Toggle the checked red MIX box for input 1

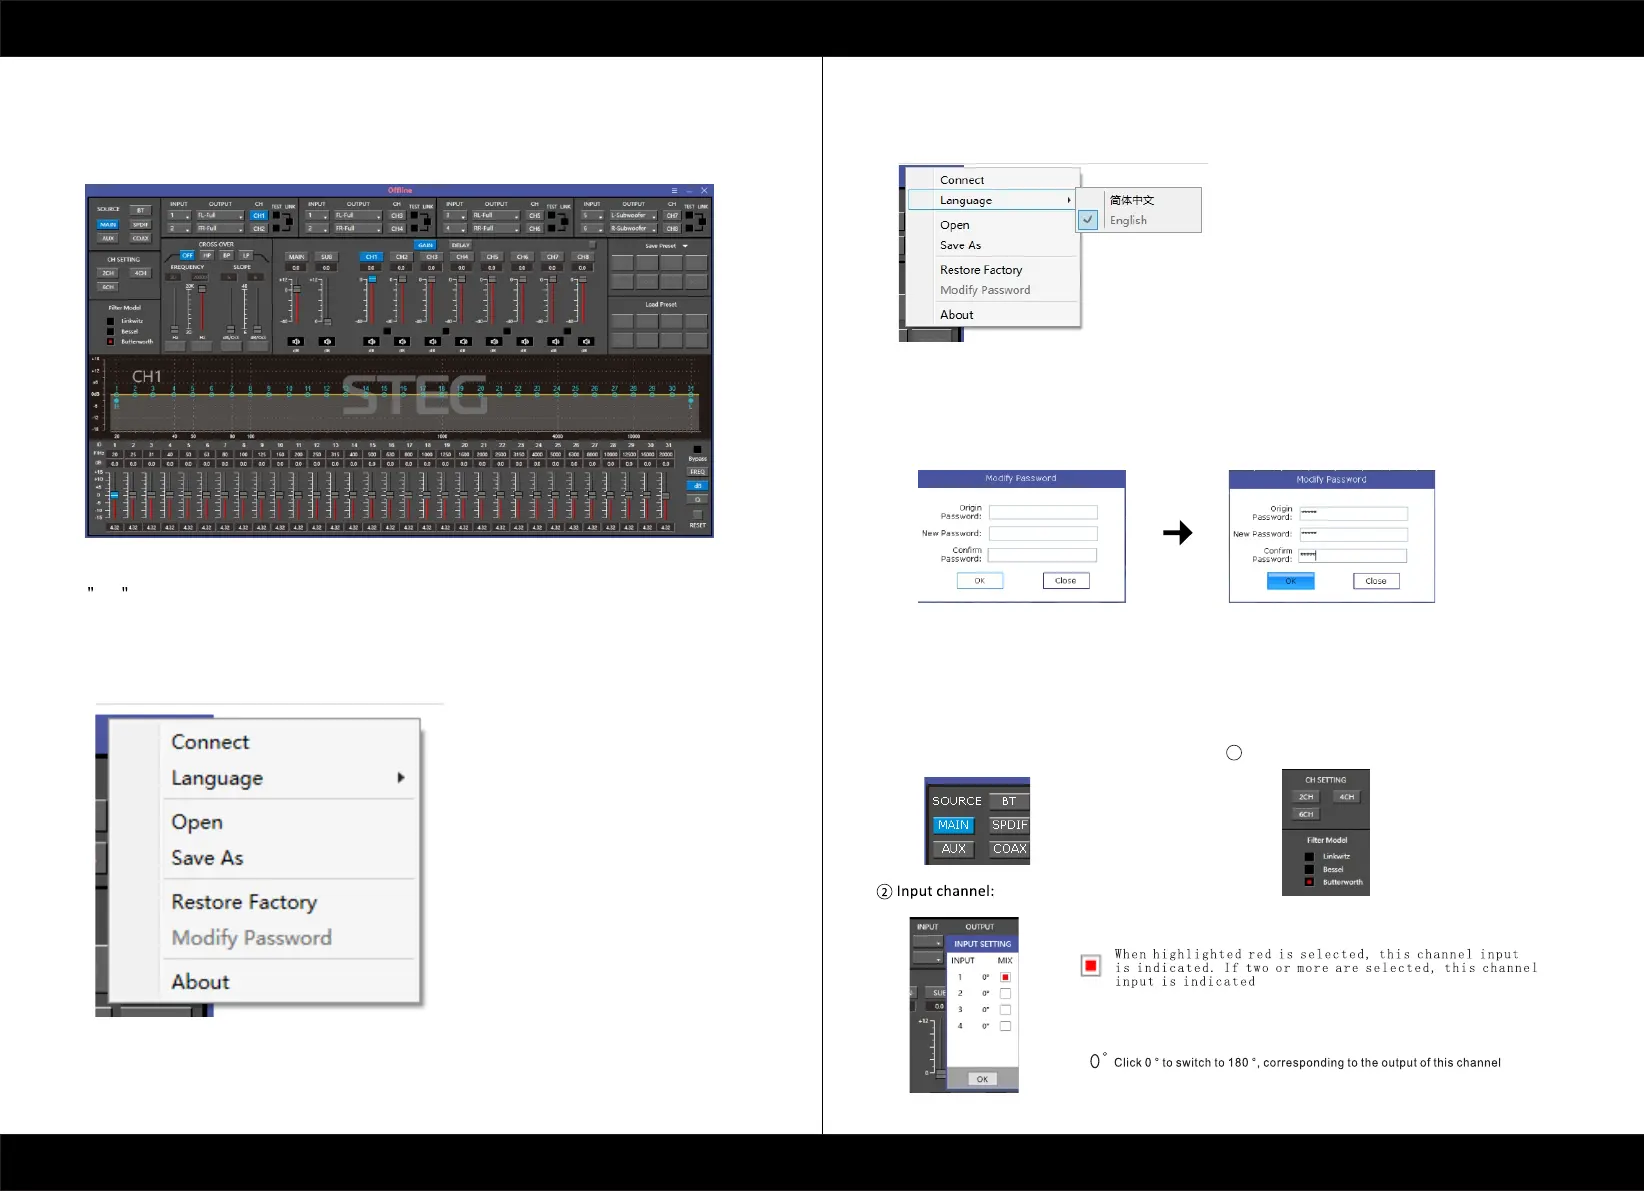coord(1005,977)
